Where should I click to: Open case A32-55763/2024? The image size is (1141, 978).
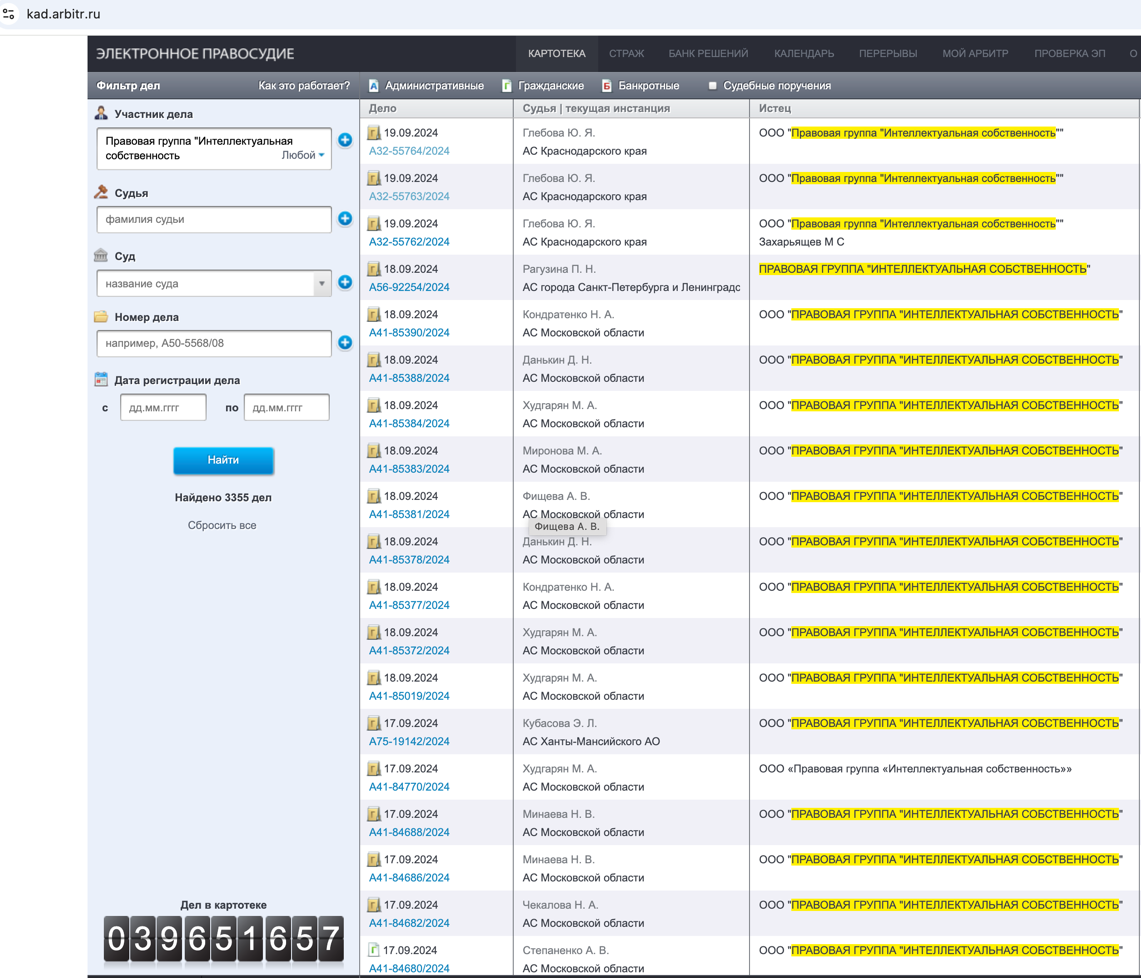[409, 196]
